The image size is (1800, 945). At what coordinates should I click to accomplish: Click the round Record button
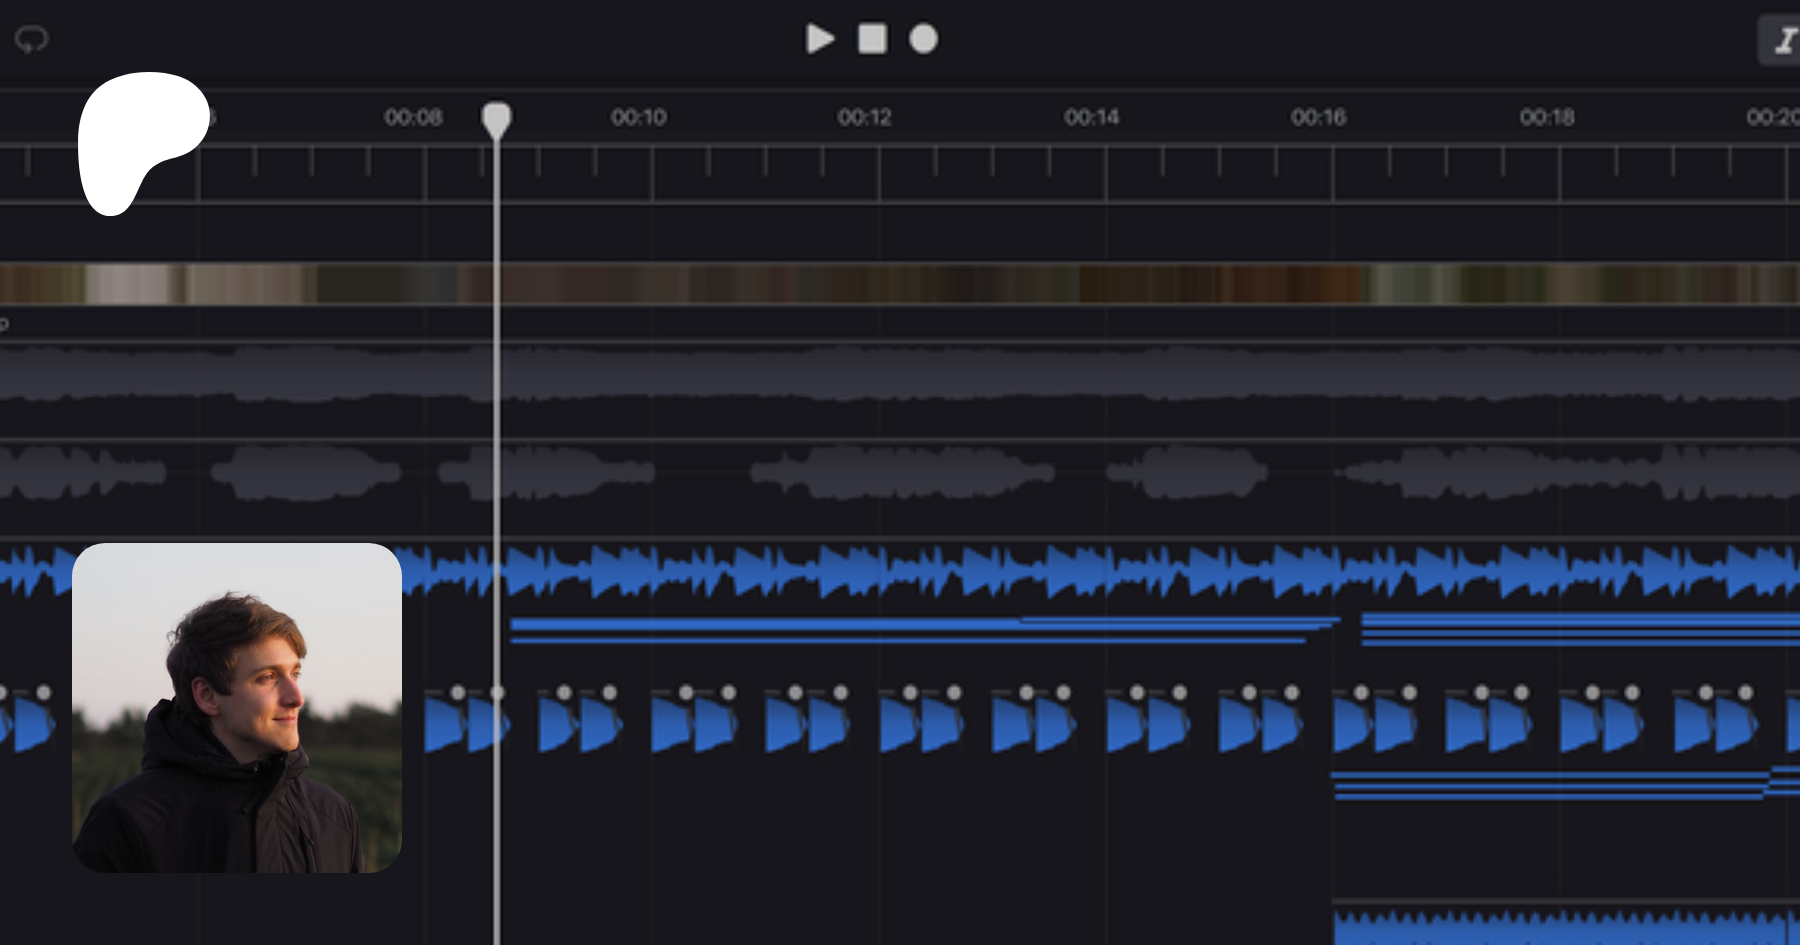923,39
